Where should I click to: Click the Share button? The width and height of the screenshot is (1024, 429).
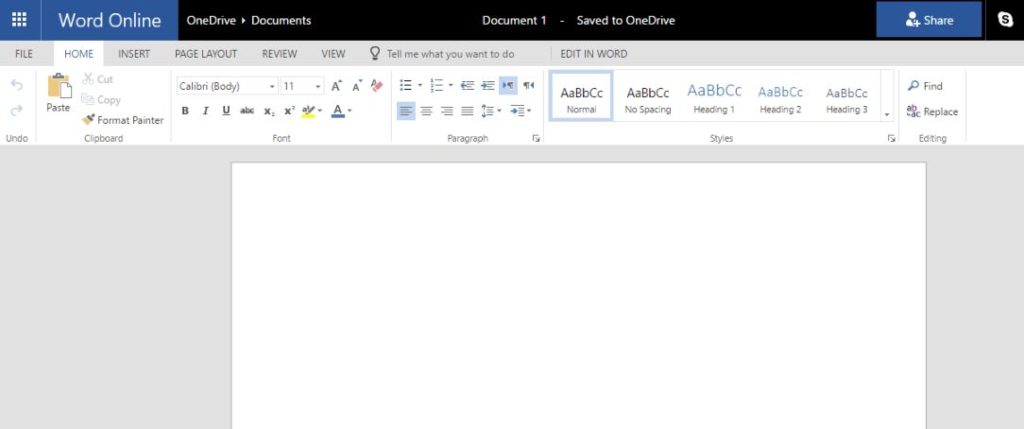(929, 20)
